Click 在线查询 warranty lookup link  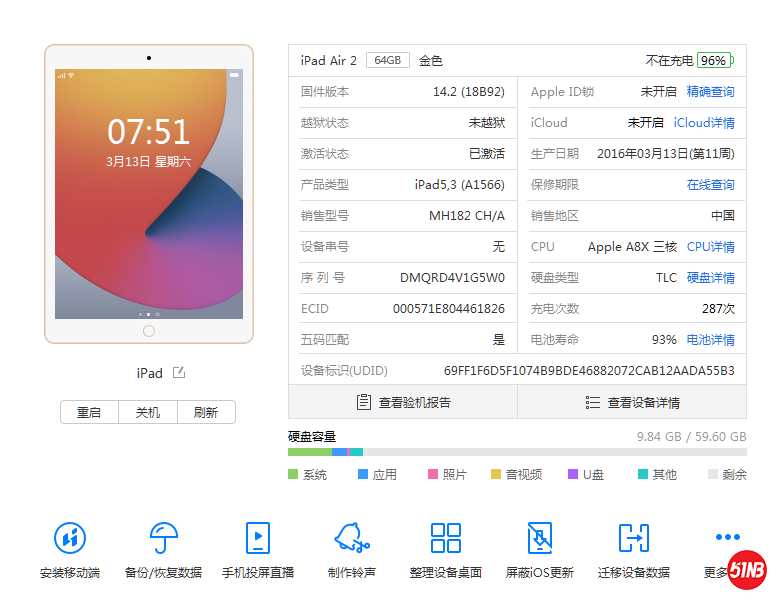coord(710,185)
